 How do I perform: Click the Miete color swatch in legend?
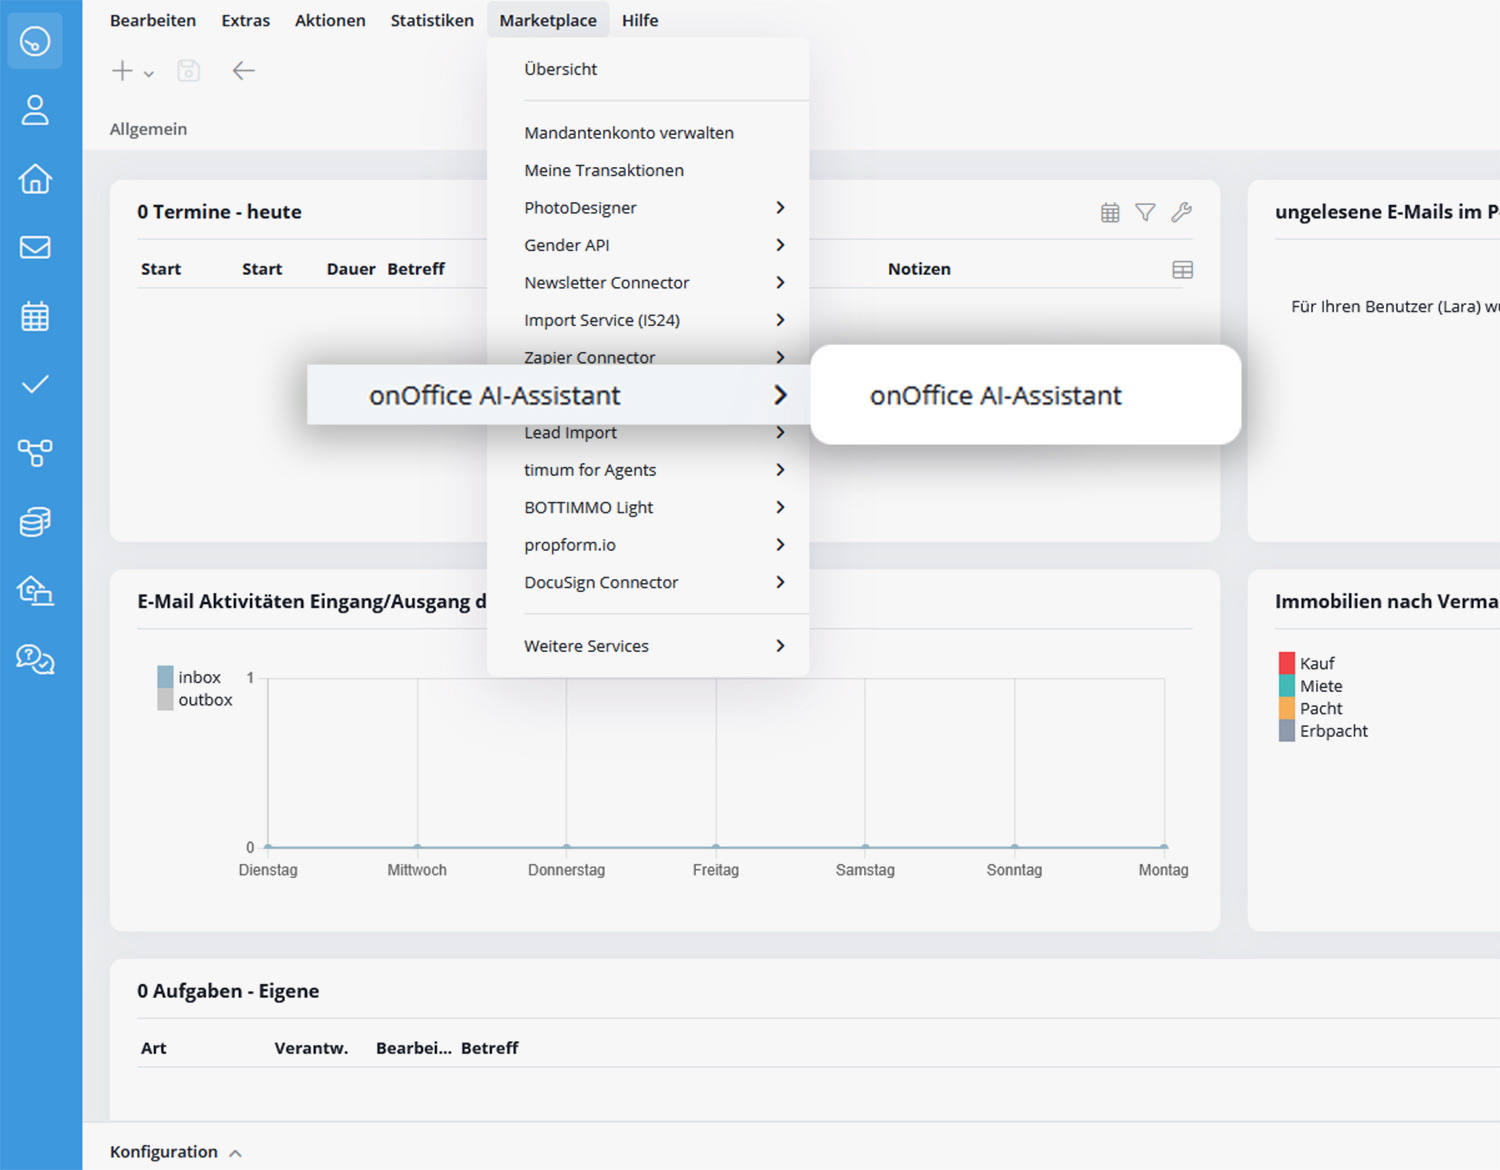[x=1287, y=686]
